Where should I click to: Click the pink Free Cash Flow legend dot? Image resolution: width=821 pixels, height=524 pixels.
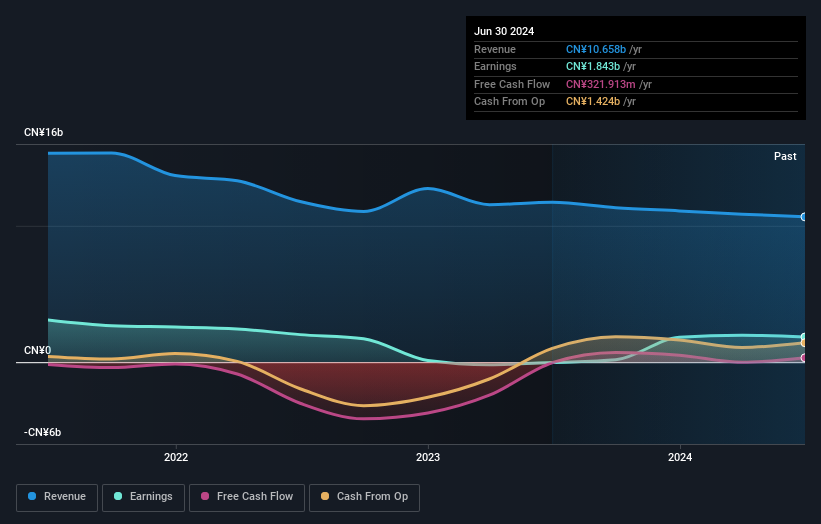[205, 496]
